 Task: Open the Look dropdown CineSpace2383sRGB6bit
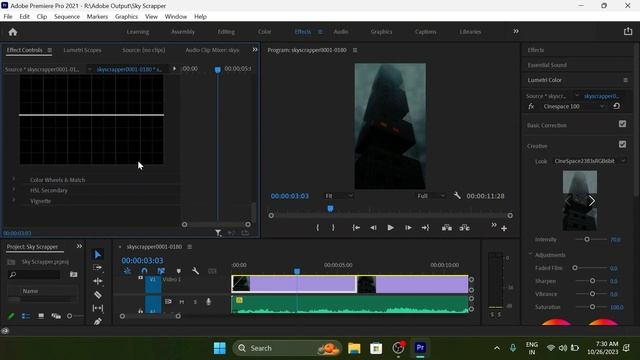pos(589,161)
